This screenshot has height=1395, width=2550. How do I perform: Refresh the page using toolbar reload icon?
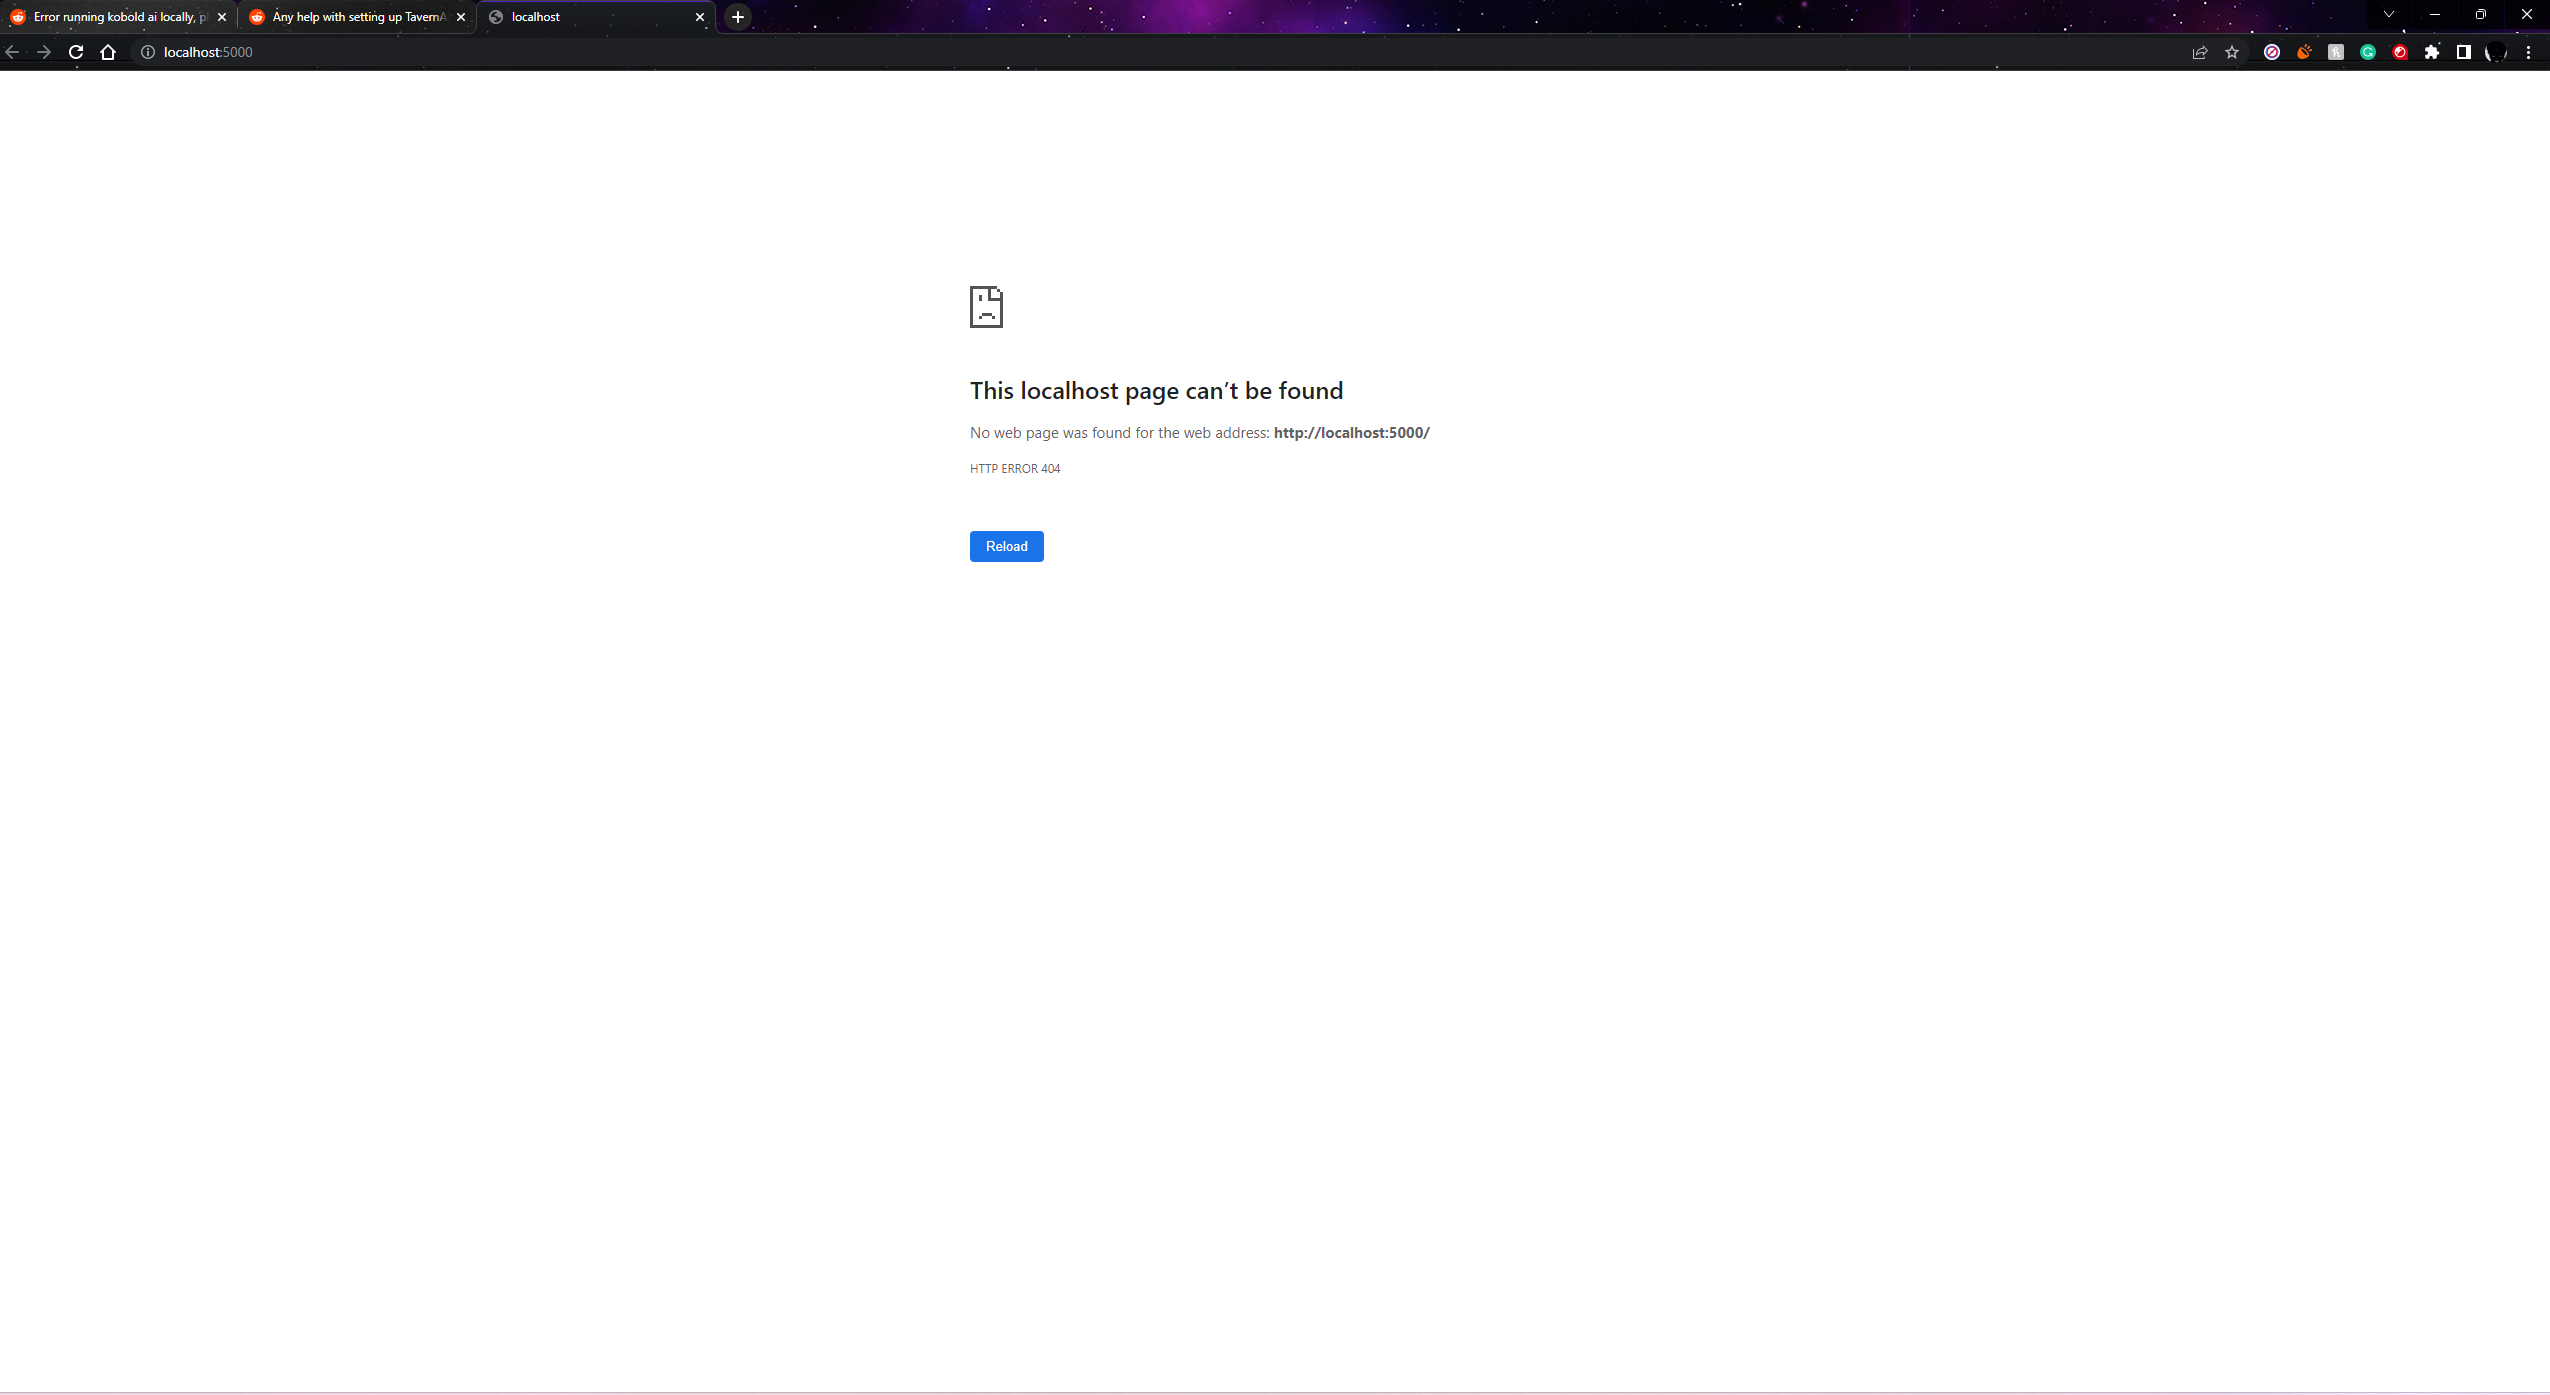tap(76, 52)
